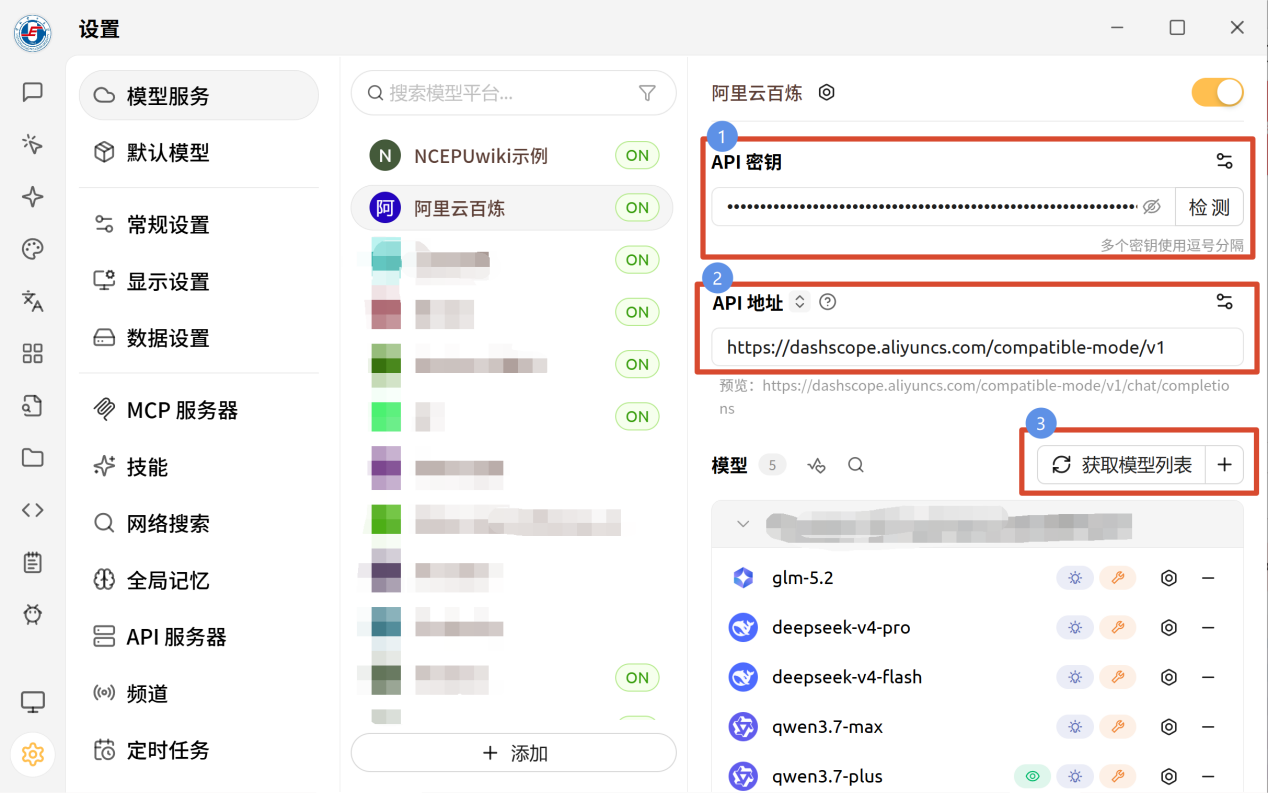
Task: Collapse the model group chevron
Action: pos(743,524)
